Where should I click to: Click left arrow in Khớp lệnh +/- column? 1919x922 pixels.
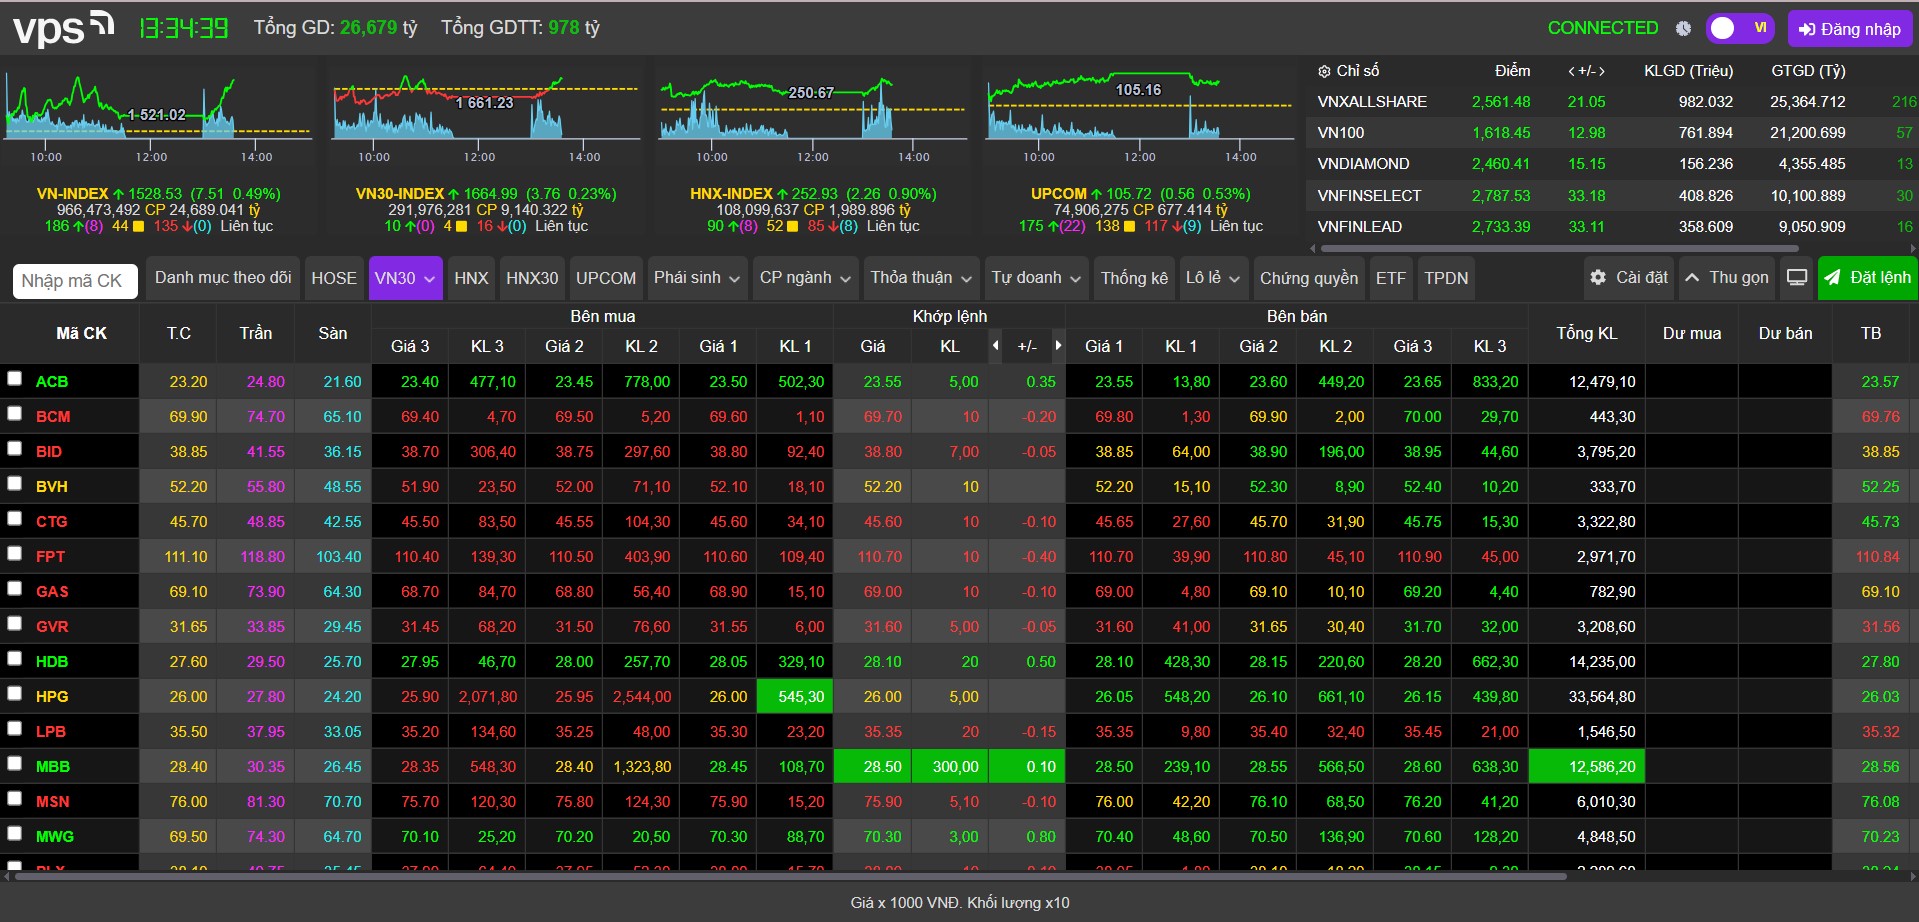[x=995, y=346]
